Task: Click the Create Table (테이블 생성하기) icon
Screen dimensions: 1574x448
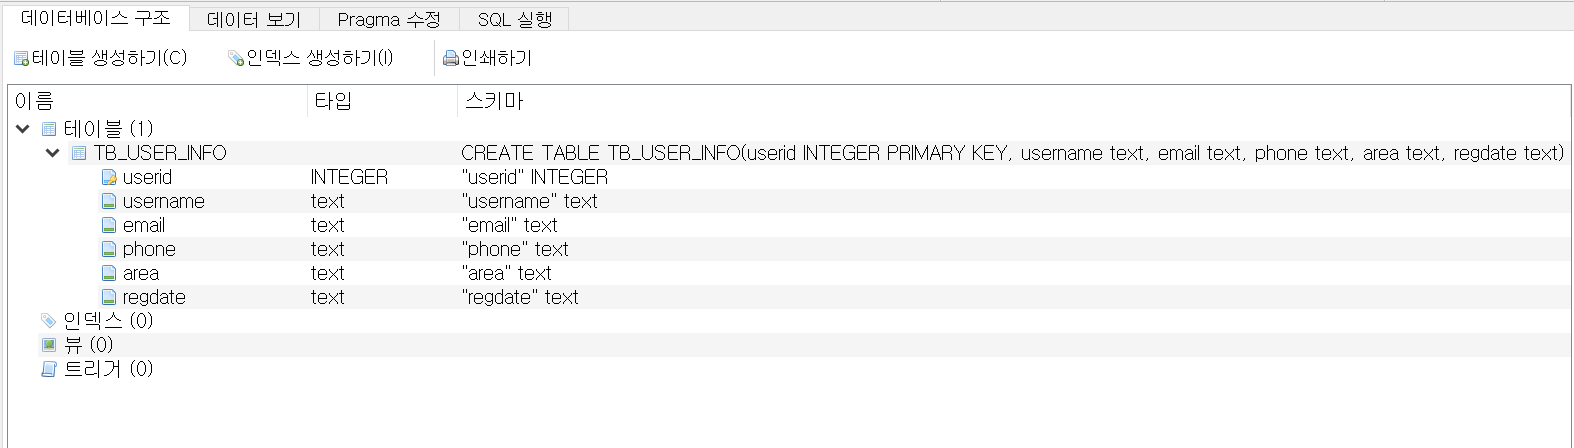Action: (21, 59)
